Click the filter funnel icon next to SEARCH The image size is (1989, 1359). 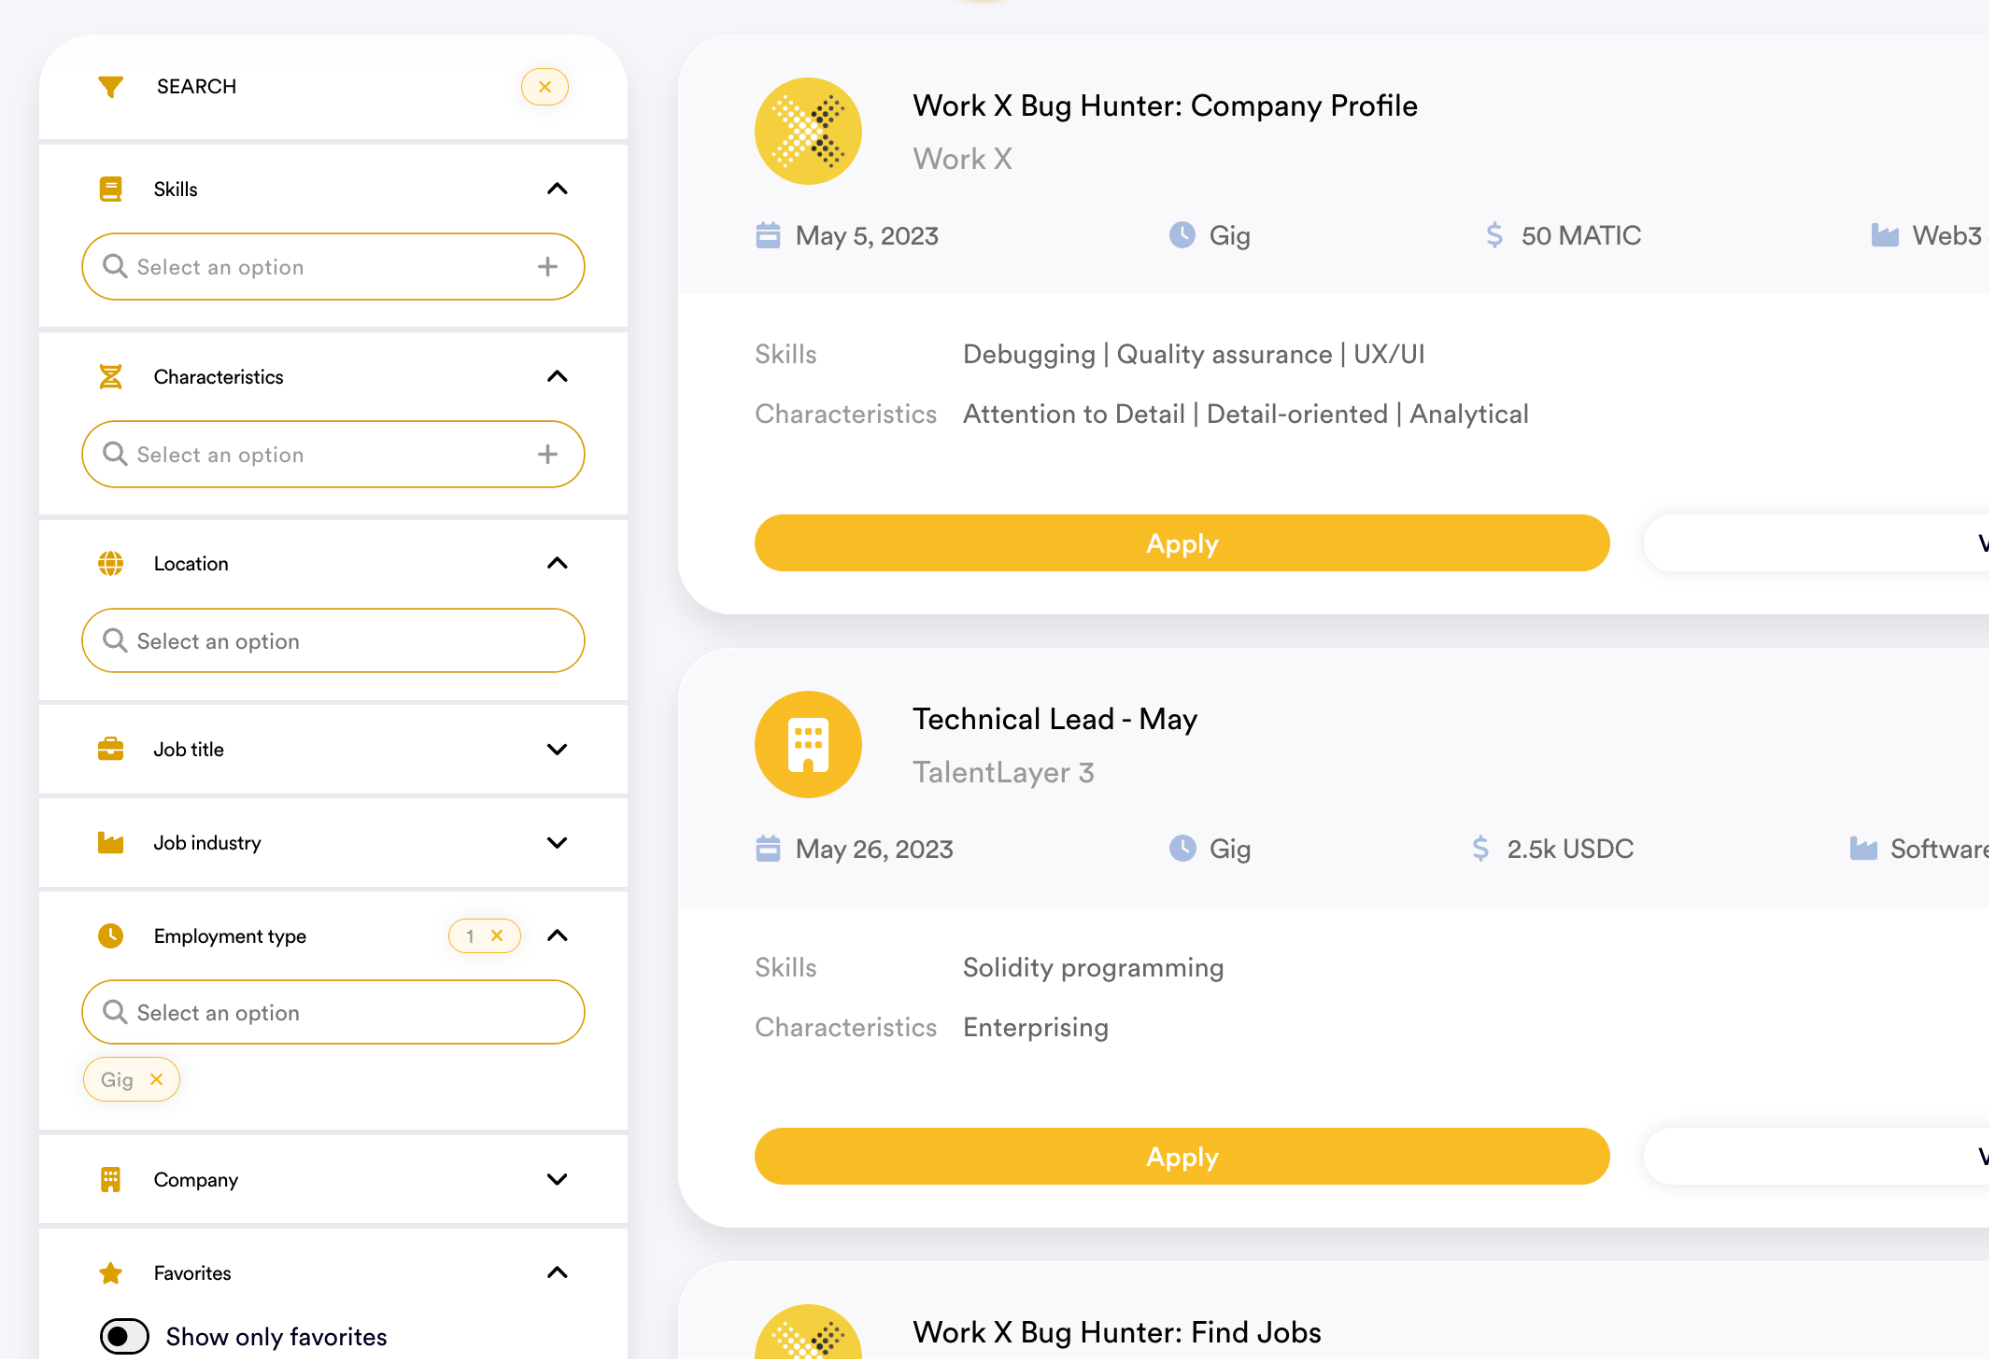pyautogui.click(x=110, y=86)
